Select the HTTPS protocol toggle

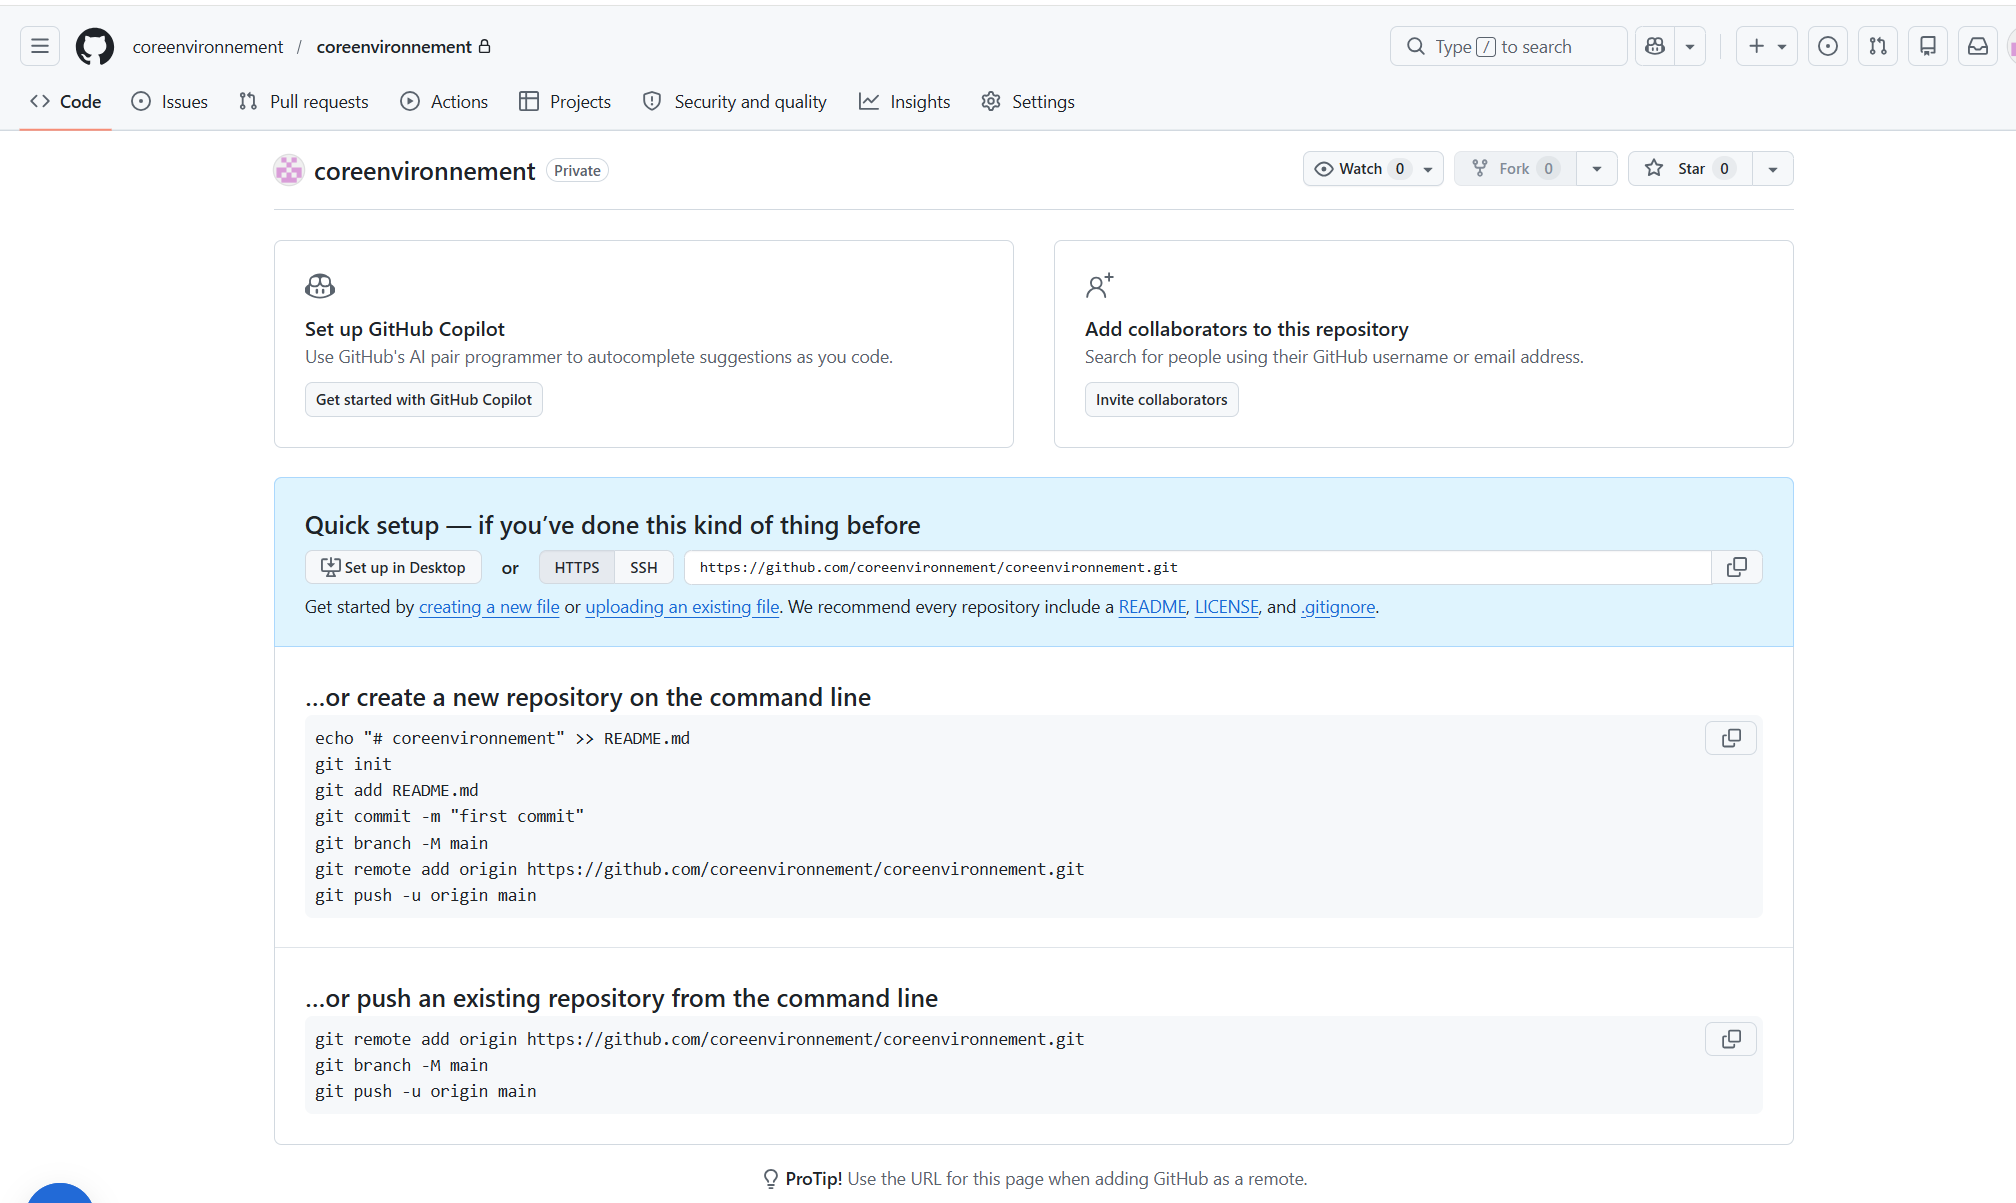[x=577, y=567]
